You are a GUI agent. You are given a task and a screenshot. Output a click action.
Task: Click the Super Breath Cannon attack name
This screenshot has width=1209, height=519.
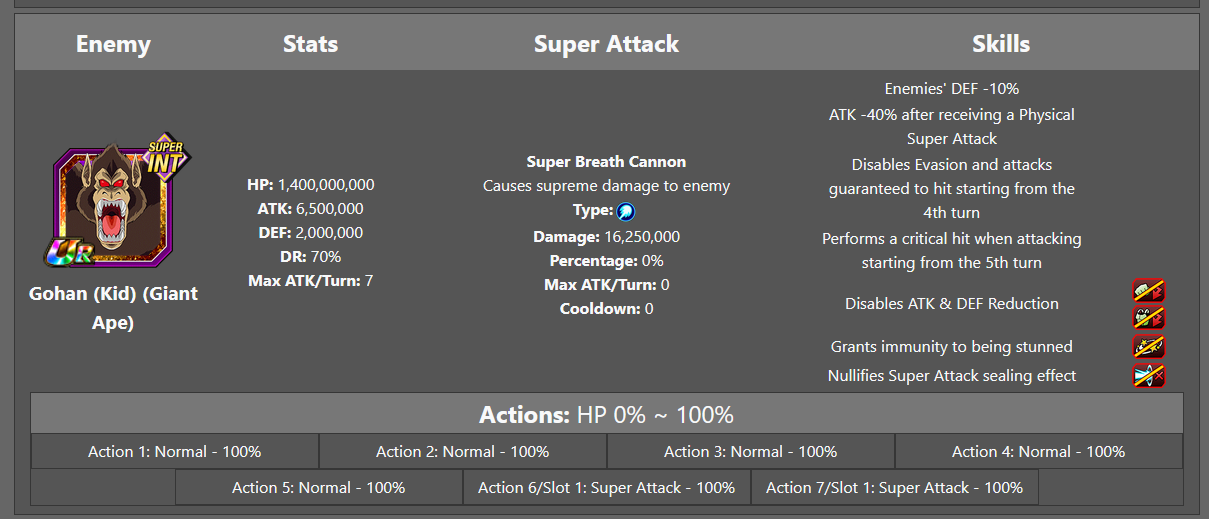606,162
